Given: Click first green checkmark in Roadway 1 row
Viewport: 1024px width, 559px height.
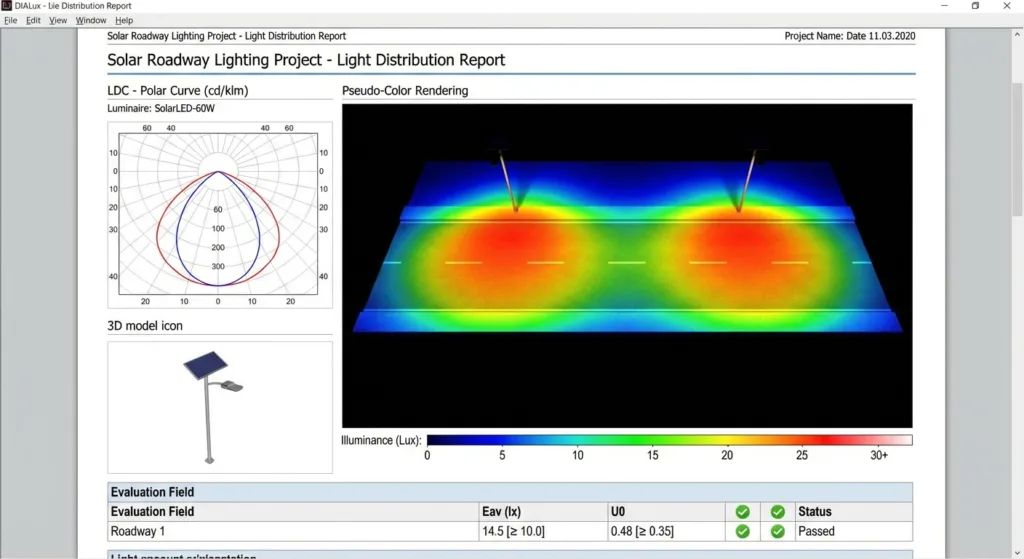Looking at the screenshot, I should tap(743, 532).
